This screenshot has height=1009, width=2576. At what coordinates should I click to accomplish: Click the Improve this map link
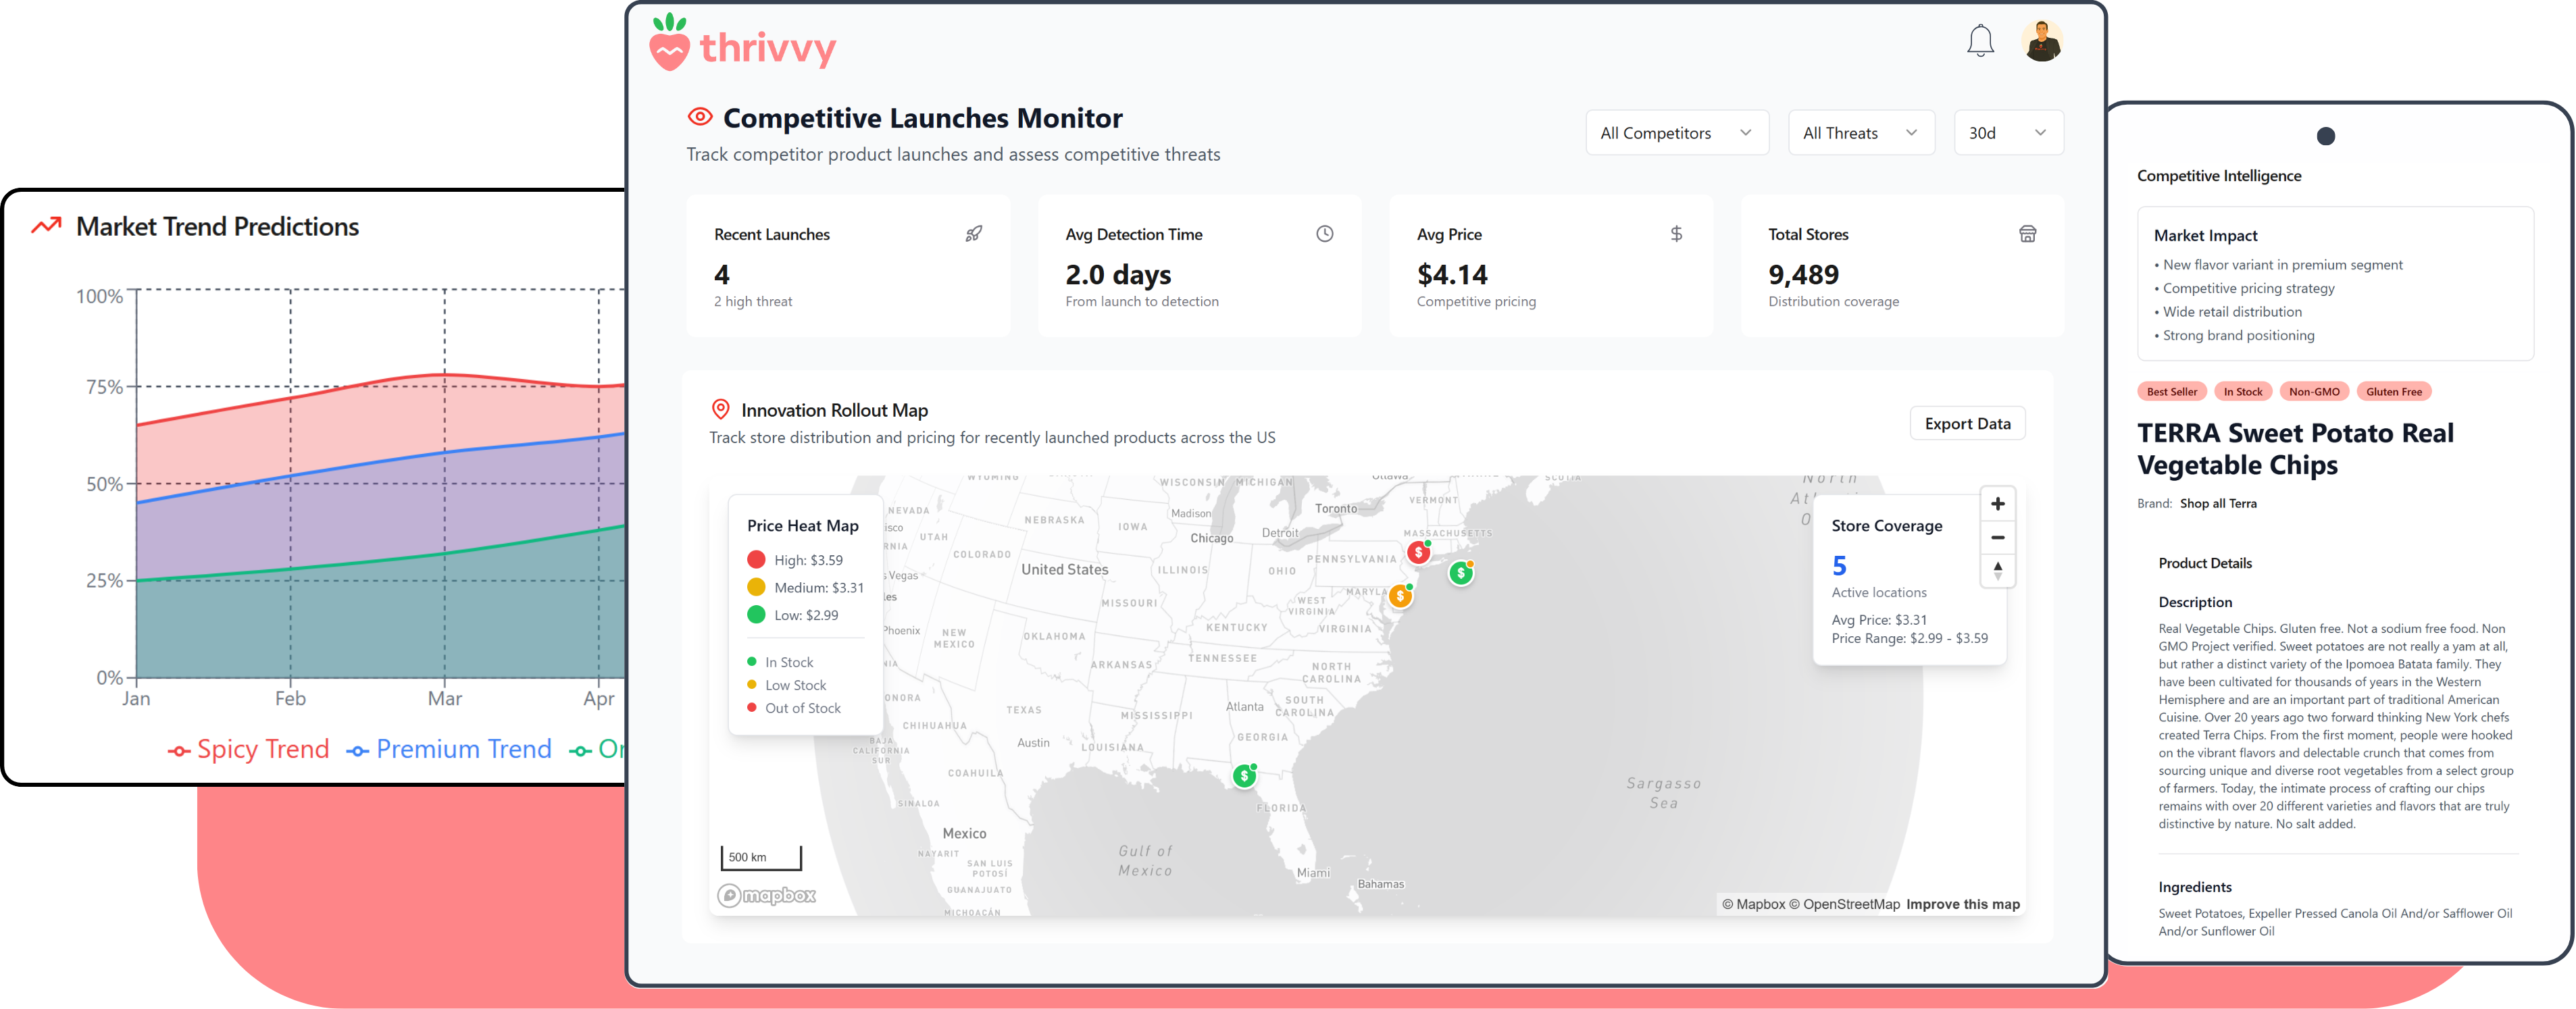point(1962,904)
